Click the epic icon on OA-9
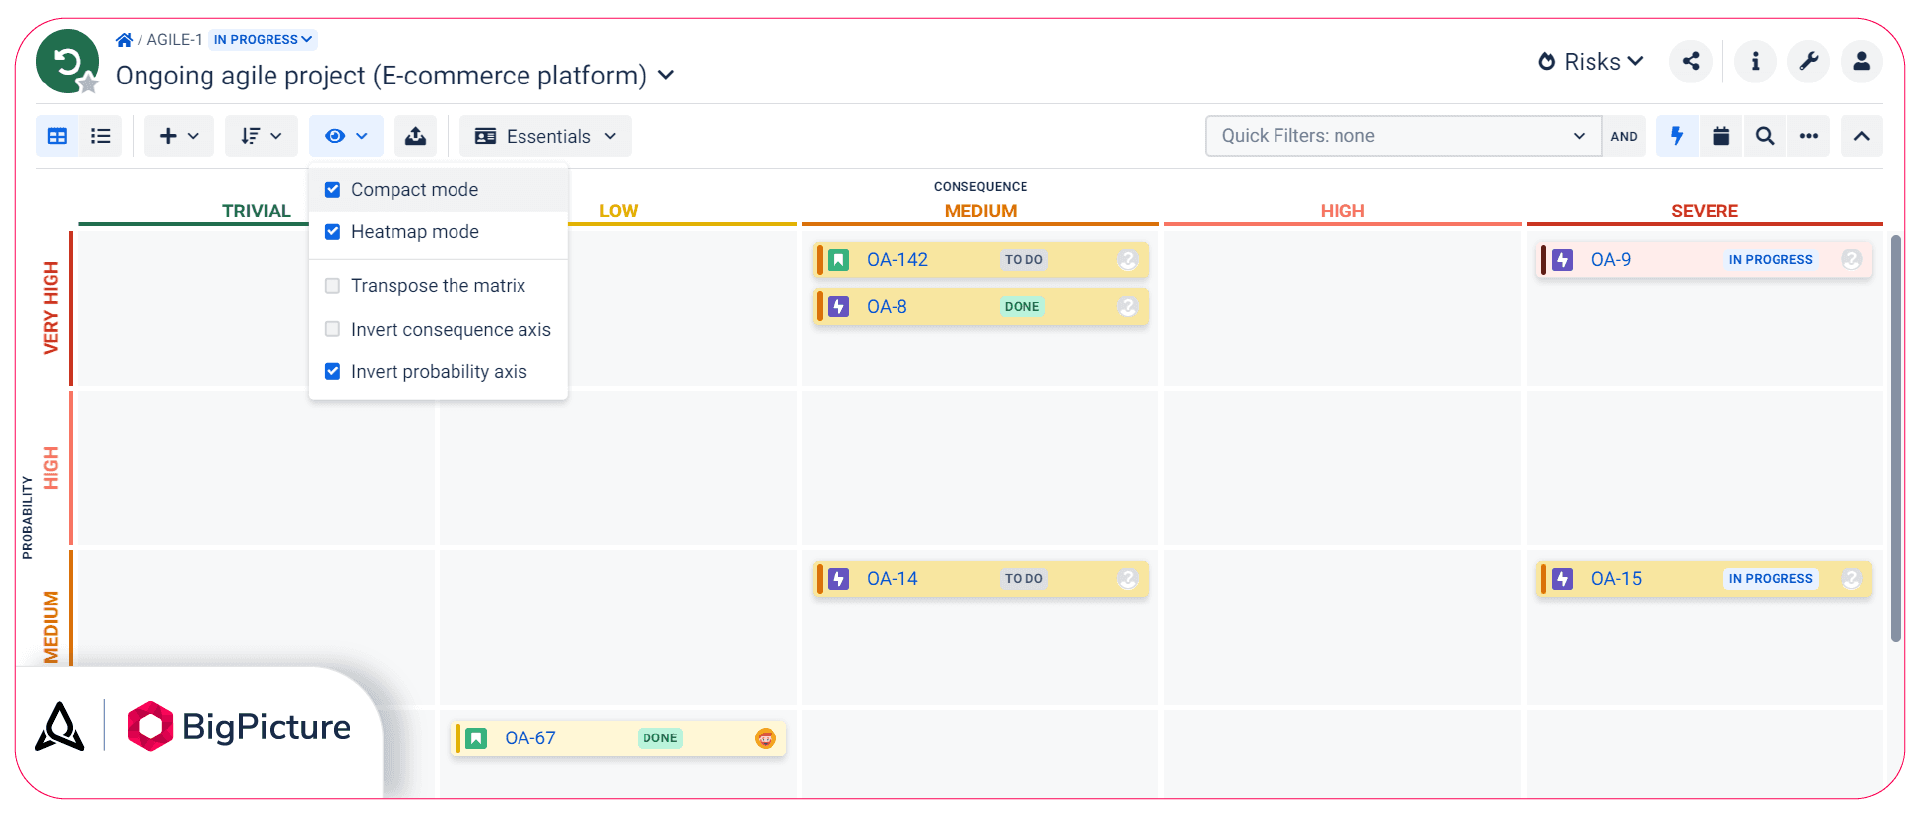The image size is (1920, 820). tap(1563, 260)
